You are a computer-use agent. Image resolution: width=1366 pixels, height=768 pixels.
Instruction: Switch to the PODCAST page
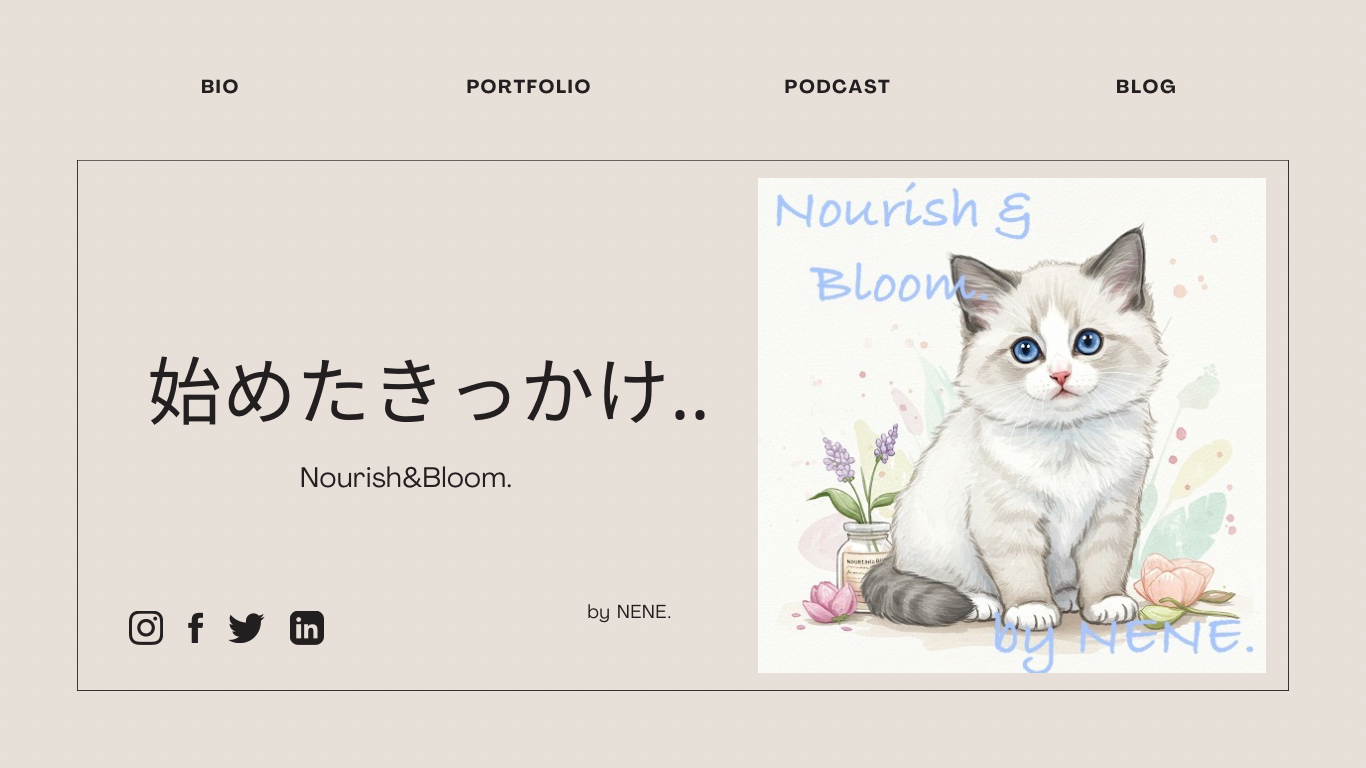pos(837,87)
